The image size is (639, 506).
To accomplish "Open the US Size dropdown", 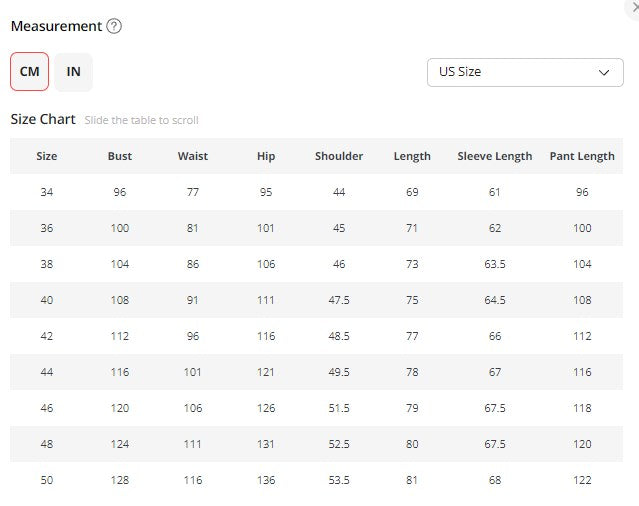I will coord(524,72).
